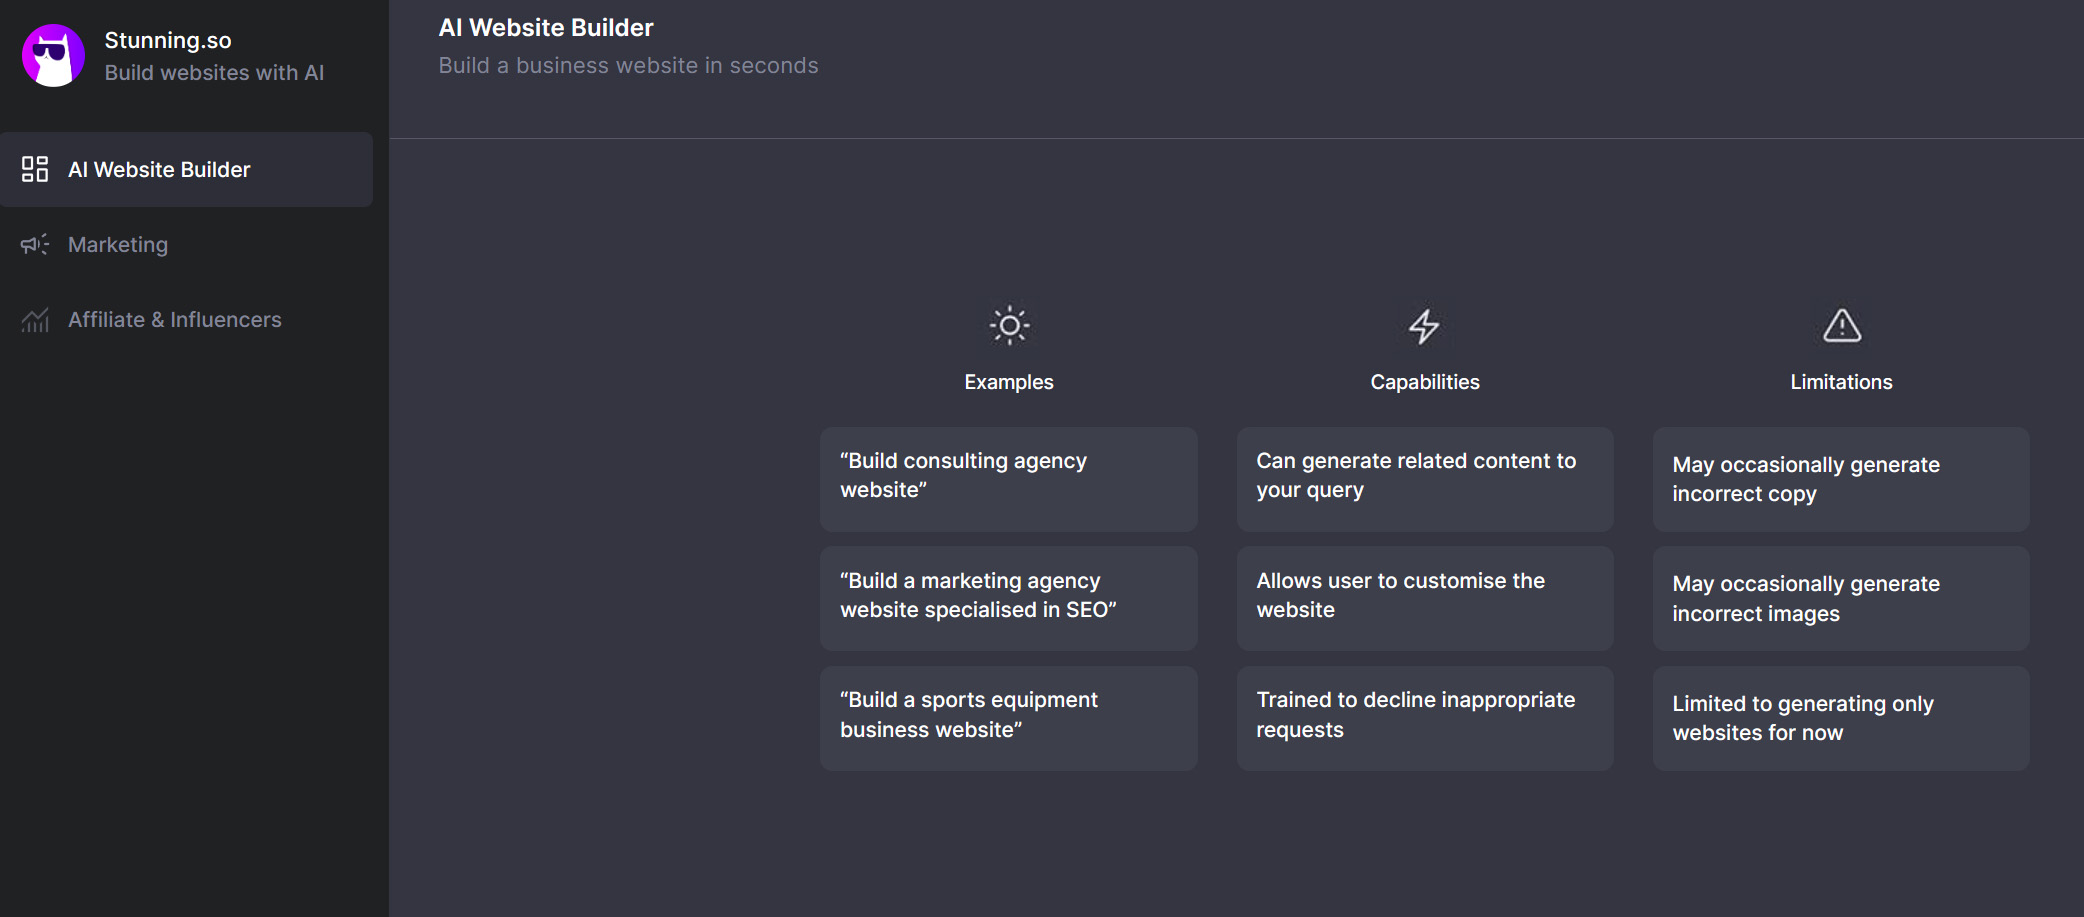
Task: Choose the marketing agency SEO example prompt
Action: (x=1008, y=596)
